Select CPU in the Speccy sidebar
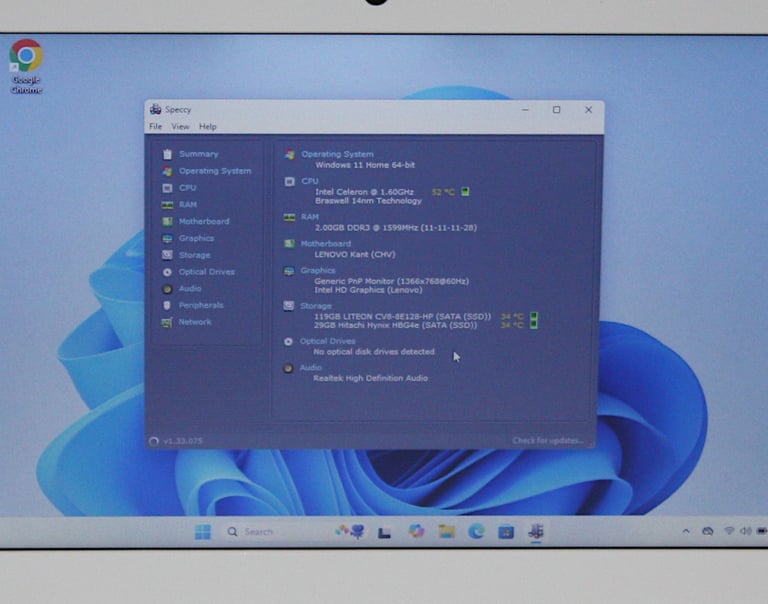 (188, 188)
